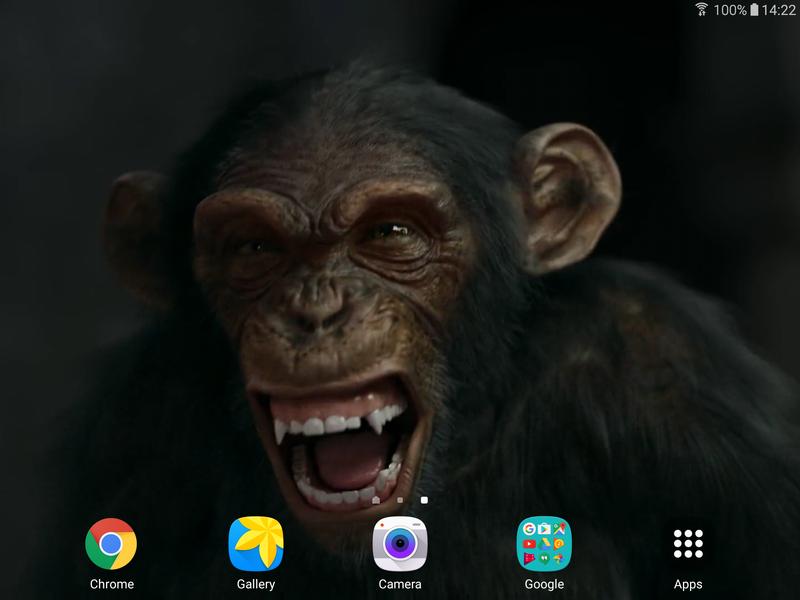Tap the 100% battery percentage

tap(730, 10)
